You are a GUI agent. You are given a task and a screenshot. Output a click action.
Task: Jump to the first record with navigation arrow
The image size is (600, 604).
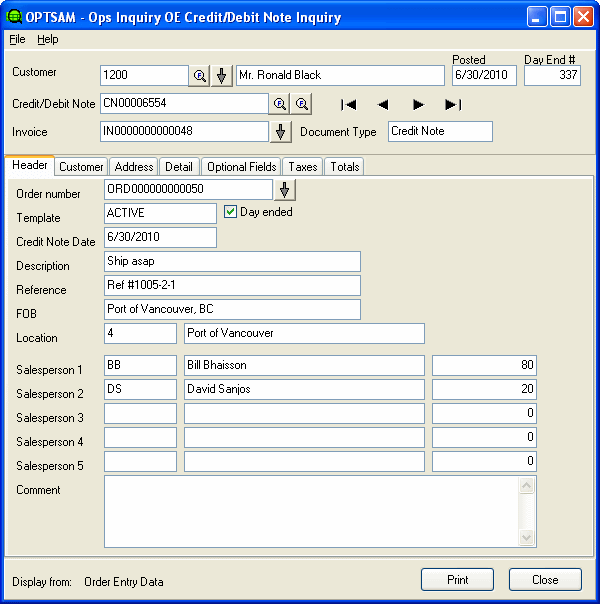tap(349, 104)
